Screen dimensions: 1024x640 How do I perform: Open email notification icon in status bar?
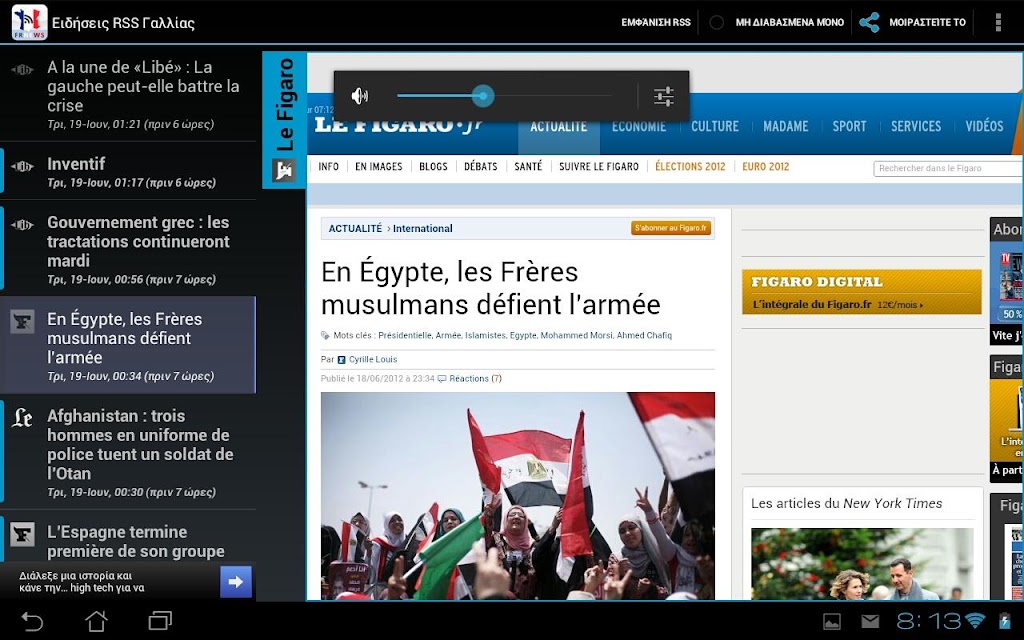871,621
